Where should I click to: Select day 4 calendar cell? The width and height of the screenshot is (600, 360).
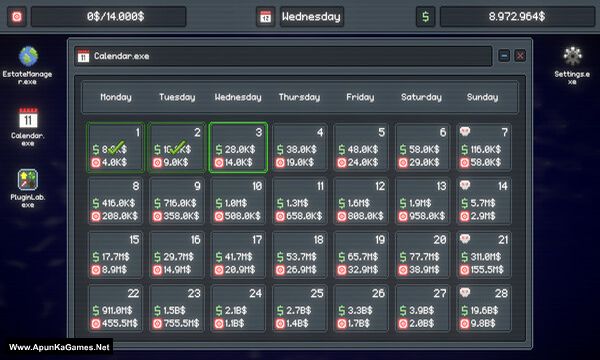300,147
